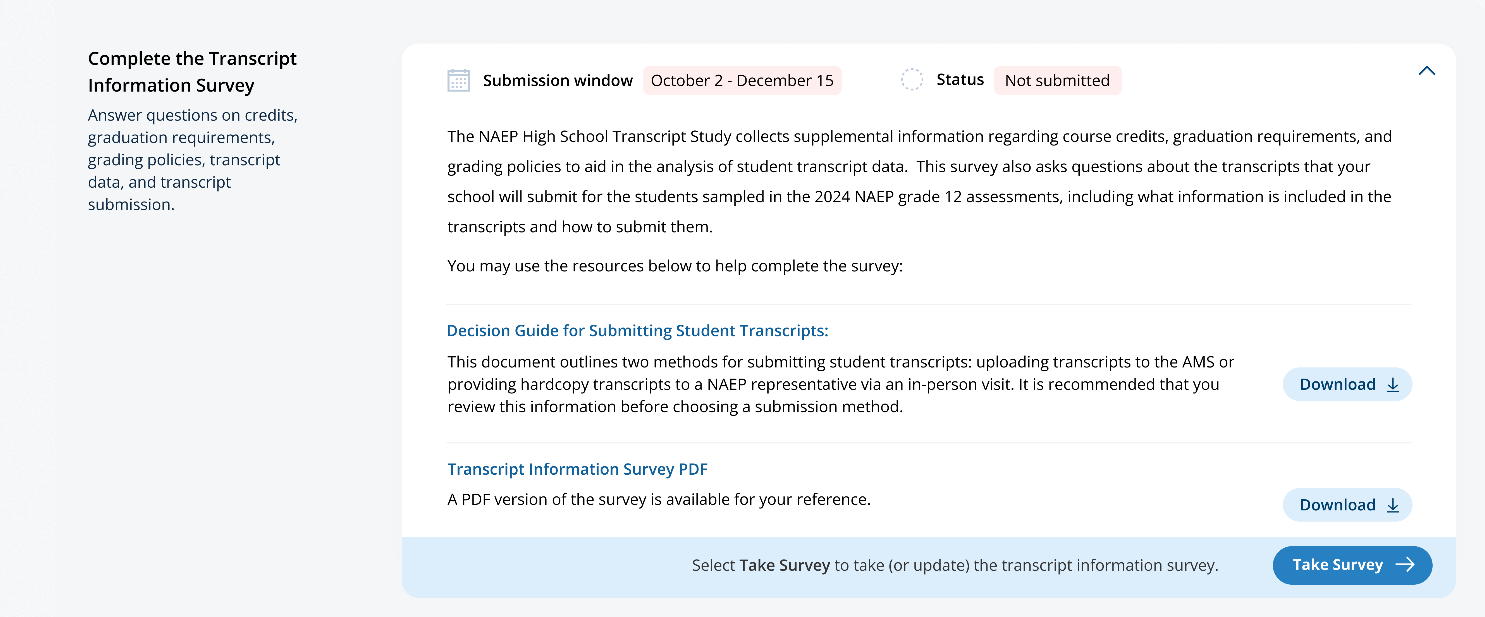Collapse the Transcript Information Survey panel

[x=1427, y=71]
